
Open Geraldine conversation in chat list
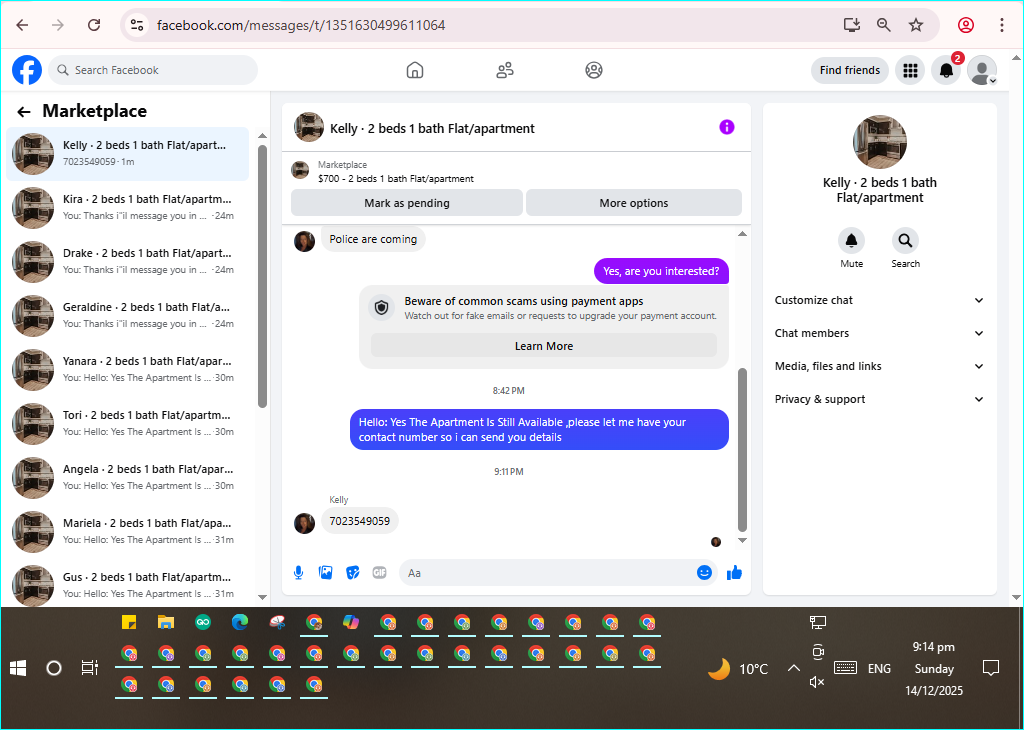[x=127, y=315]
